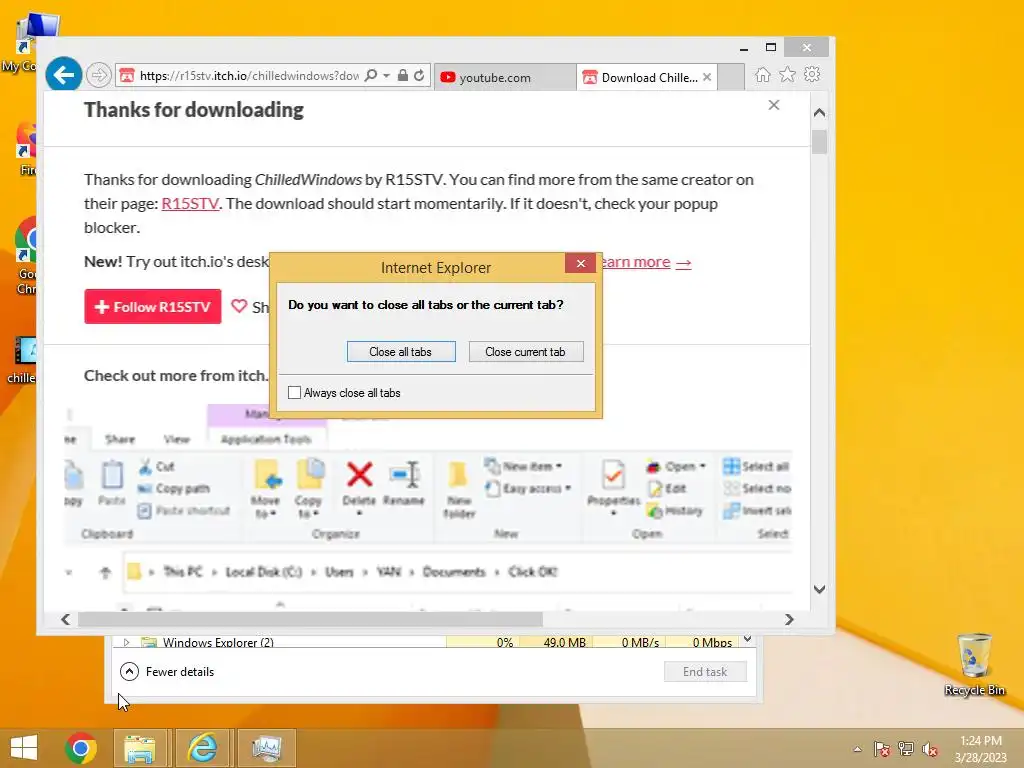1024x768 pixels.
Task: Click the Task Manager list scroll down arrow
Action: pos(748,639)
